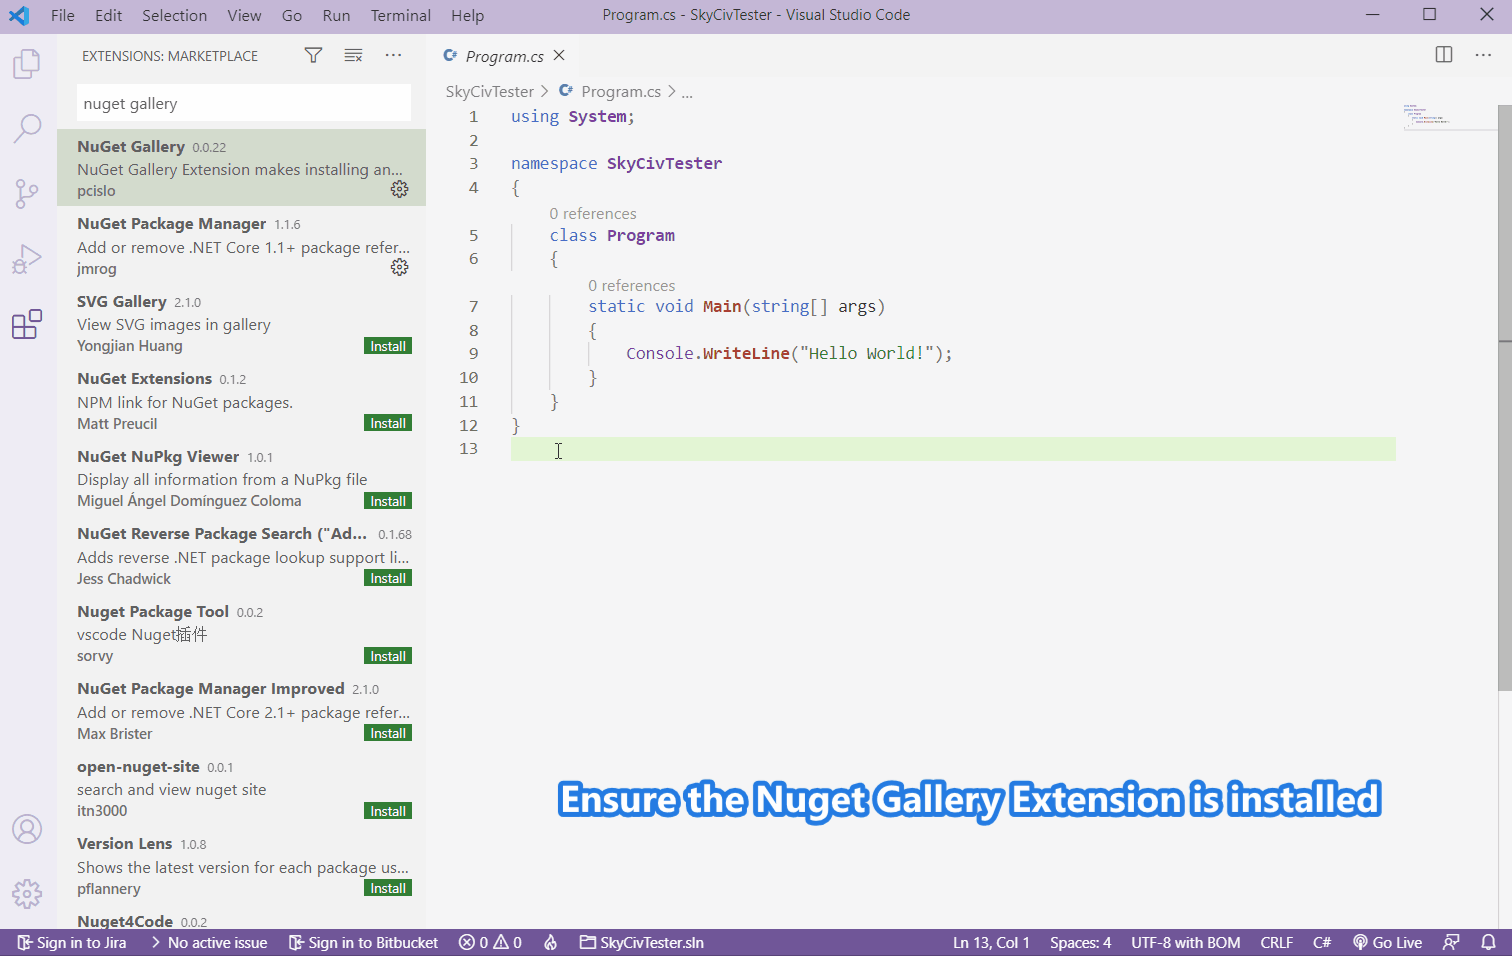Sign in to Jira from the status bar
The height and width of the screenshot is (956, 1512).
click(x=71, y=942)
